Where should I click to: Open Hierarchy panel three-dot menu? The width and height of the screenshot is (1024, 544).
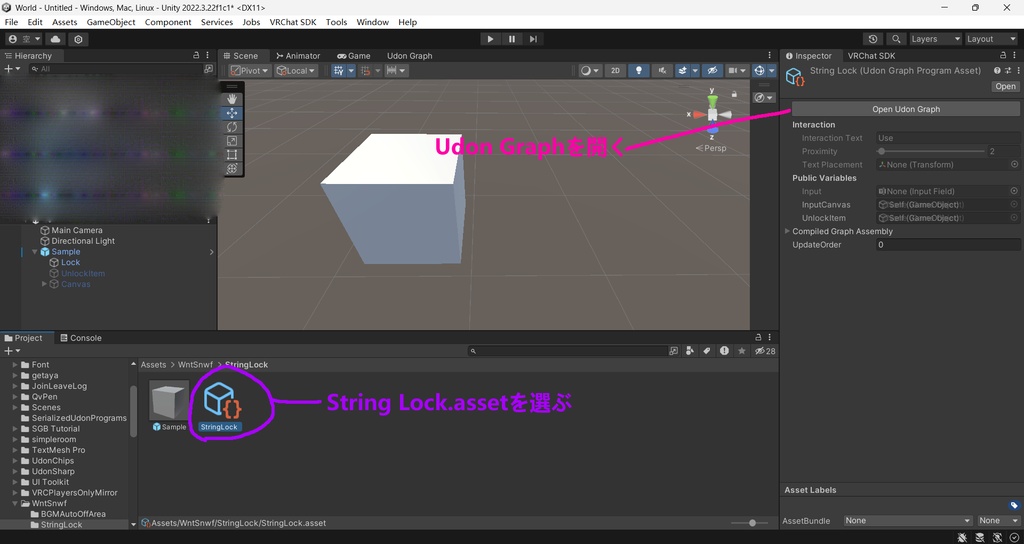click(x=208, y=56)
